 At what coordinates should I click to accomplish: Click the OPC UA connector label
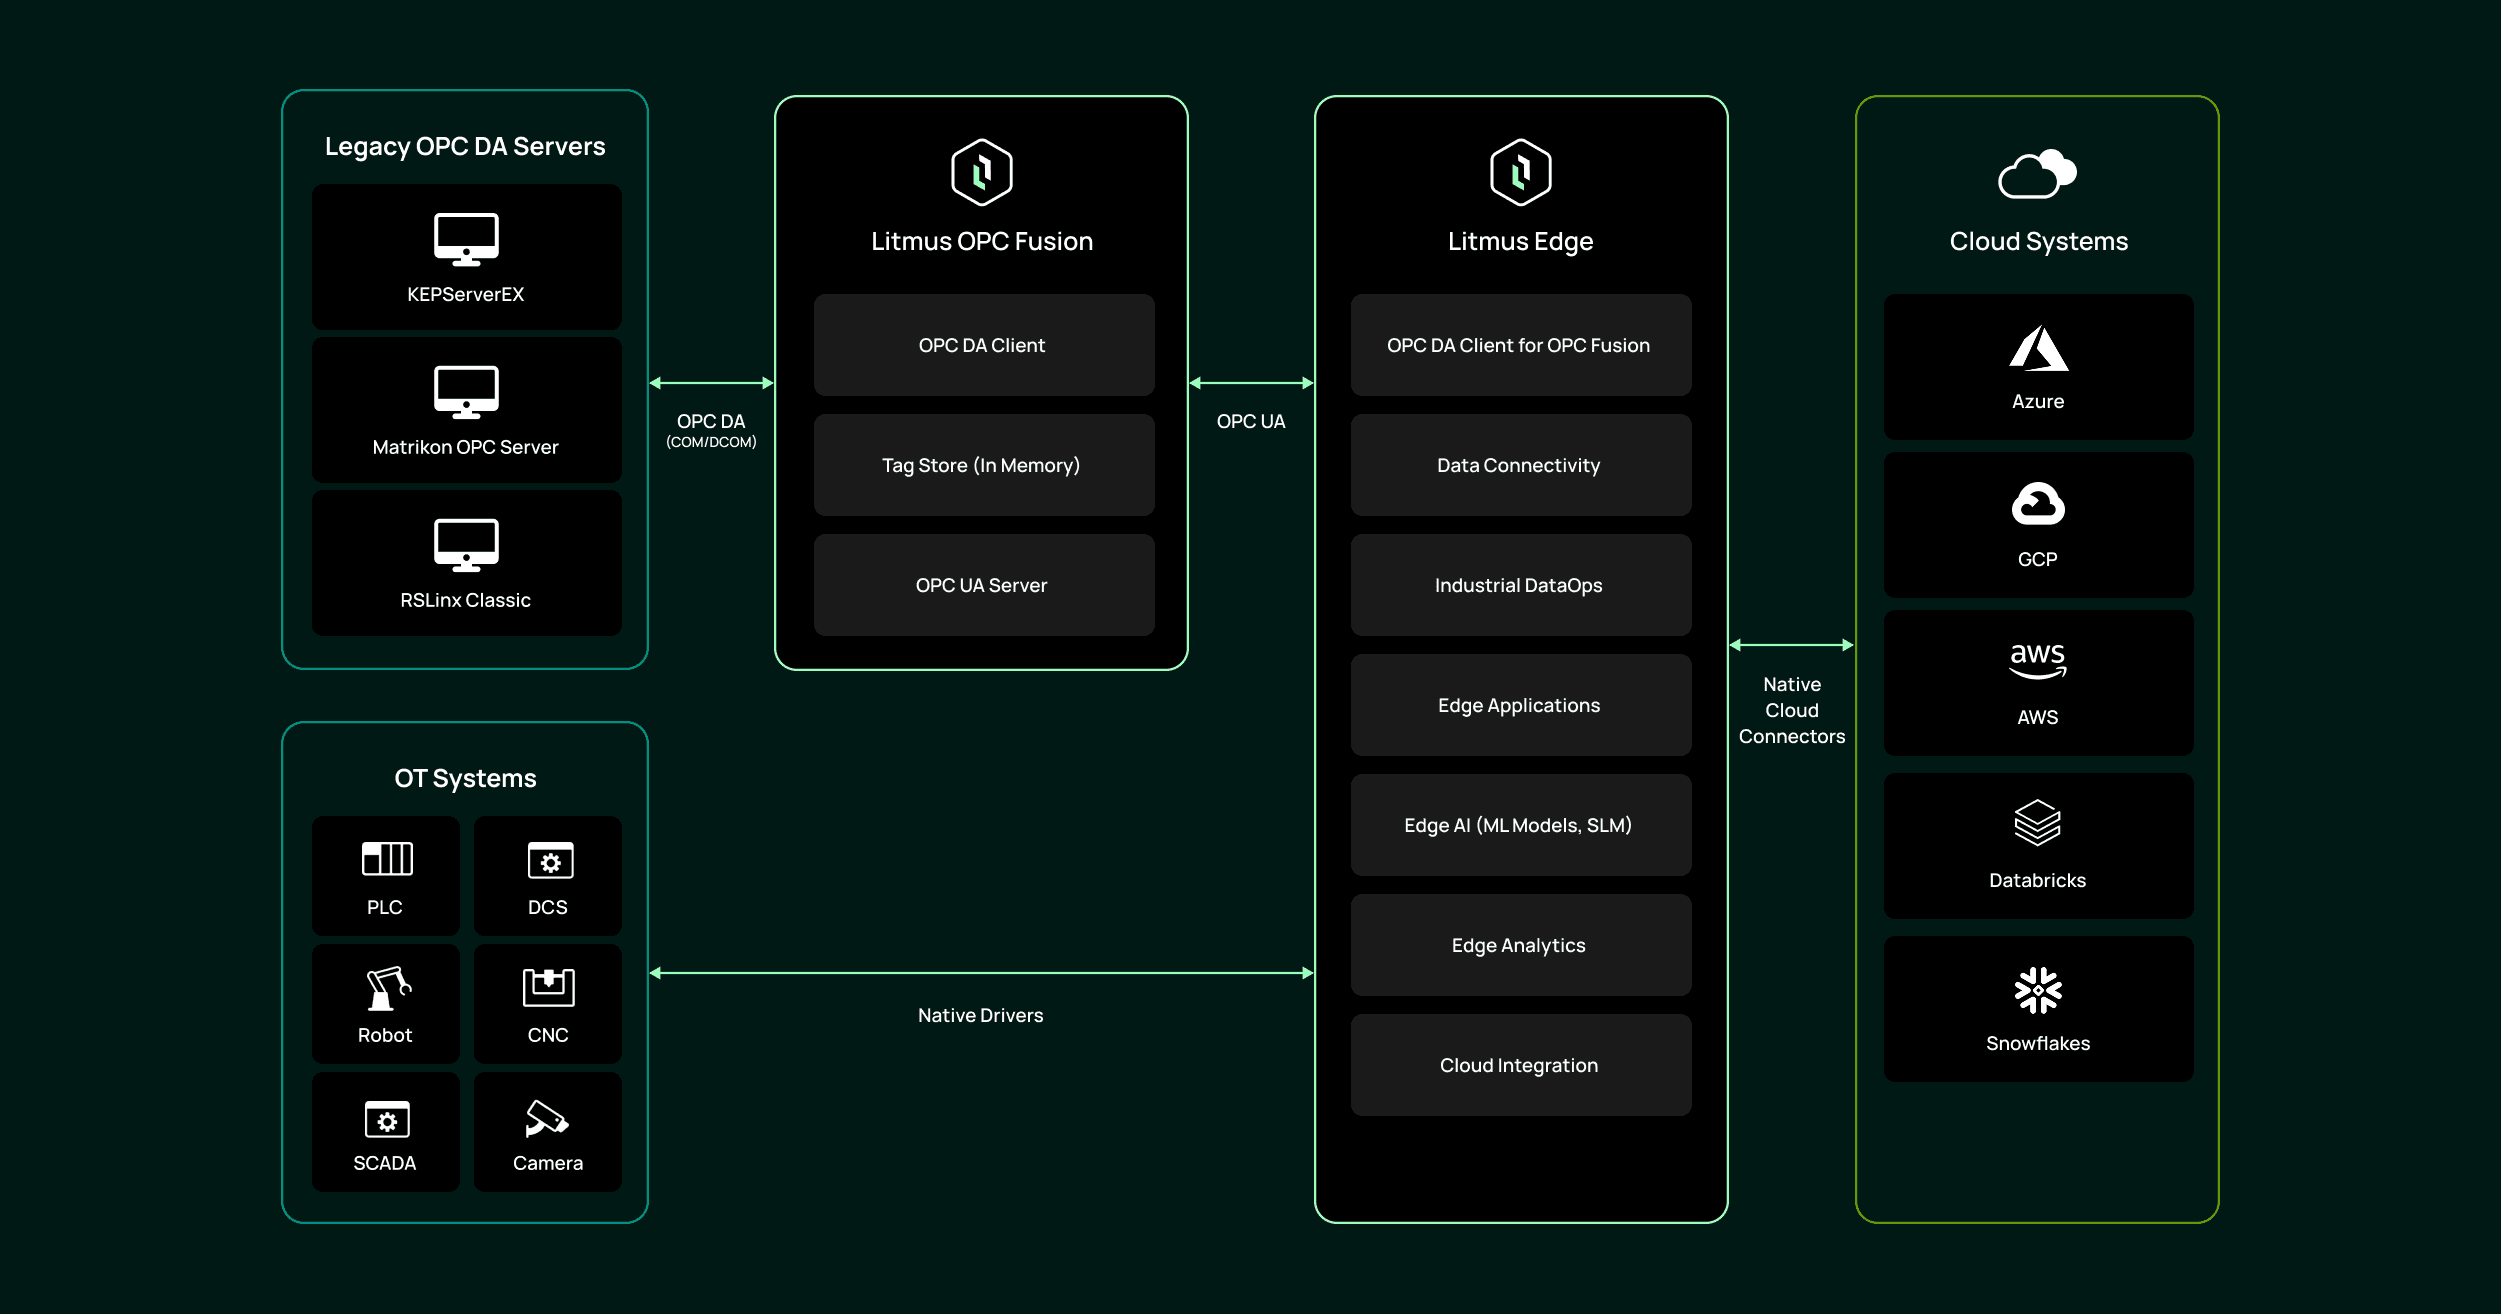1251,421
